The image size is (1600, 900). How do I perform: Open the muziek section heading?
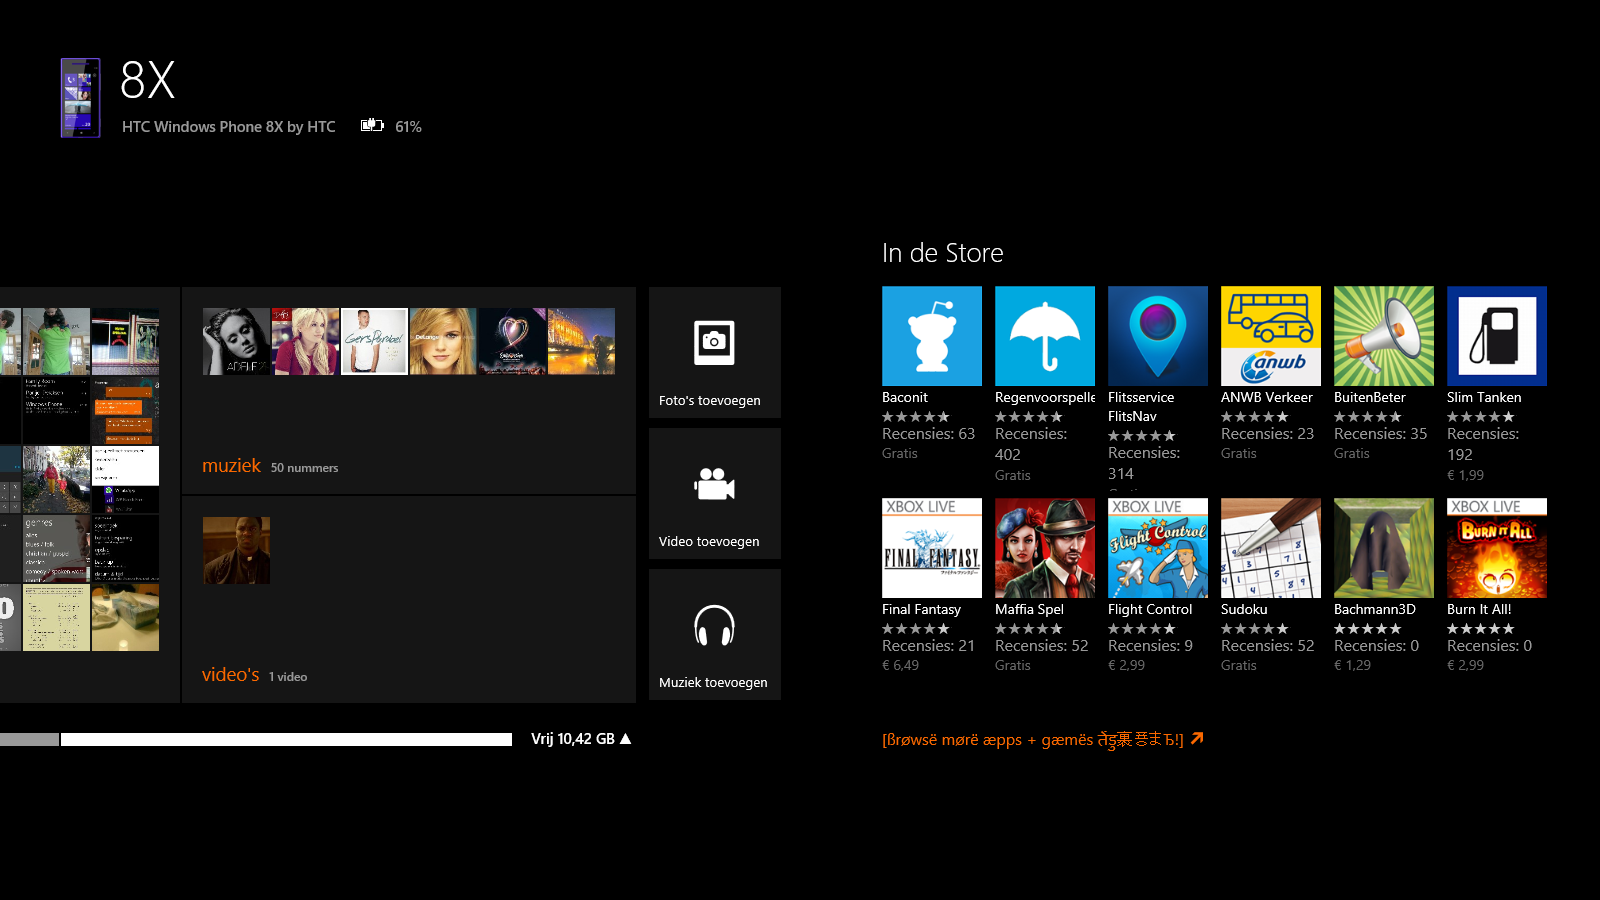pos(231,466)
